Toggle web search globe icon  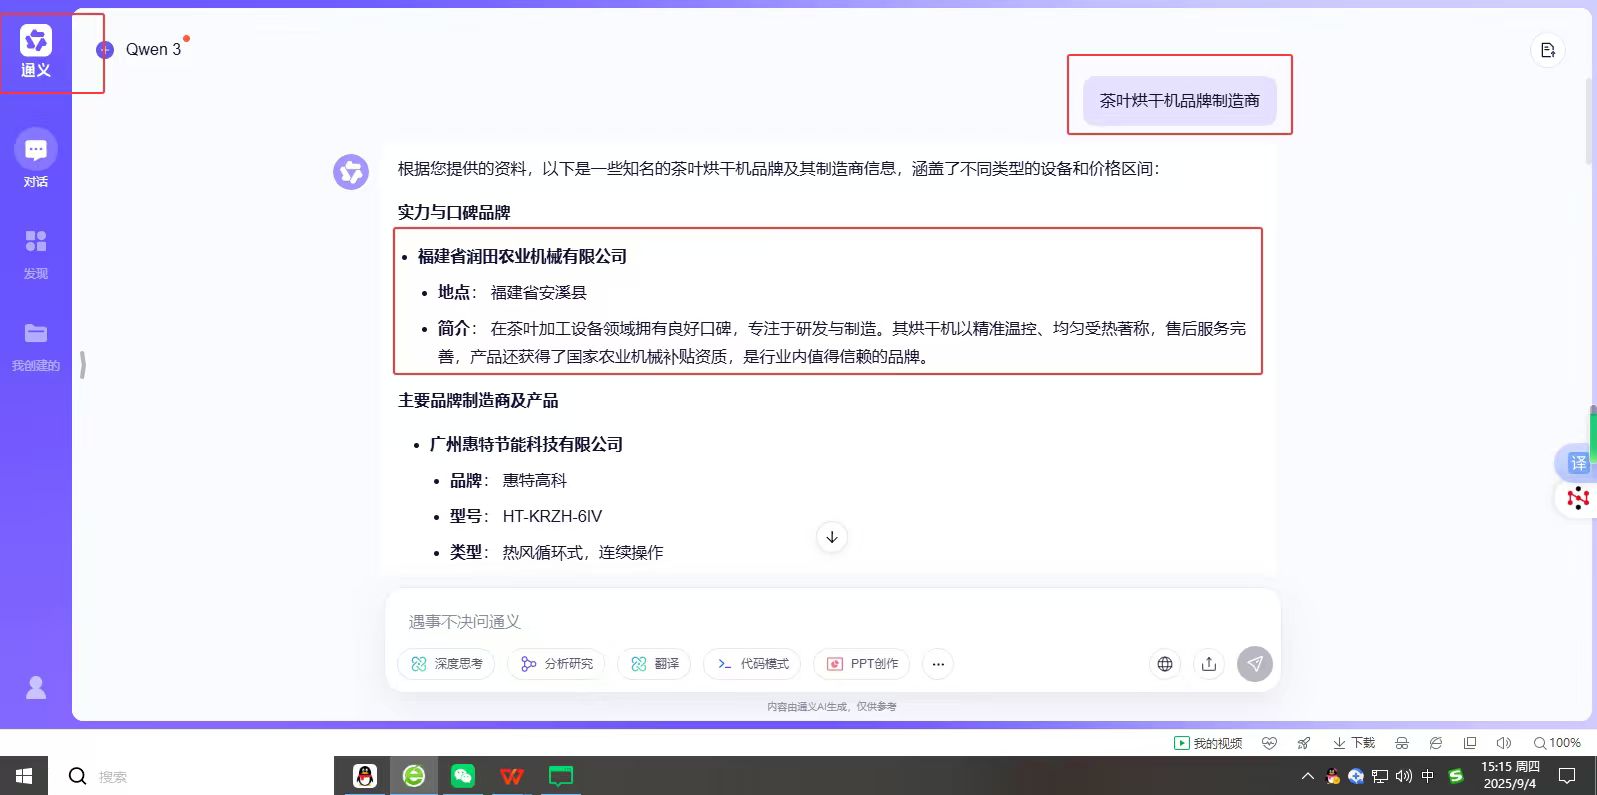1165,664
